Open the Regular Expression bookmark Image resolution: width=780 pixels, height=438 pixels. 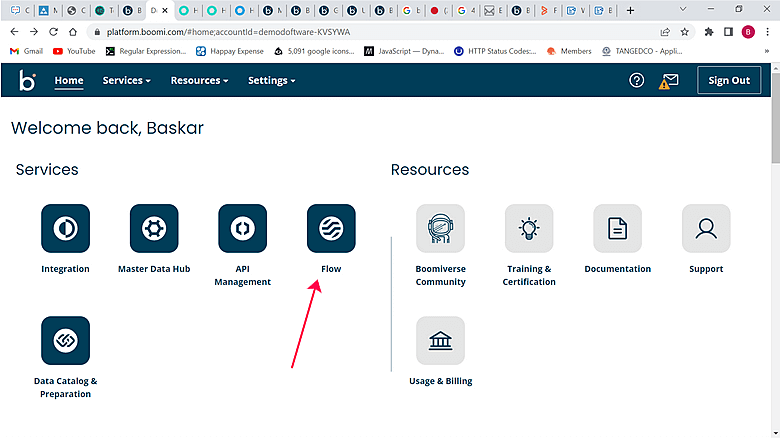pos(146,51)
